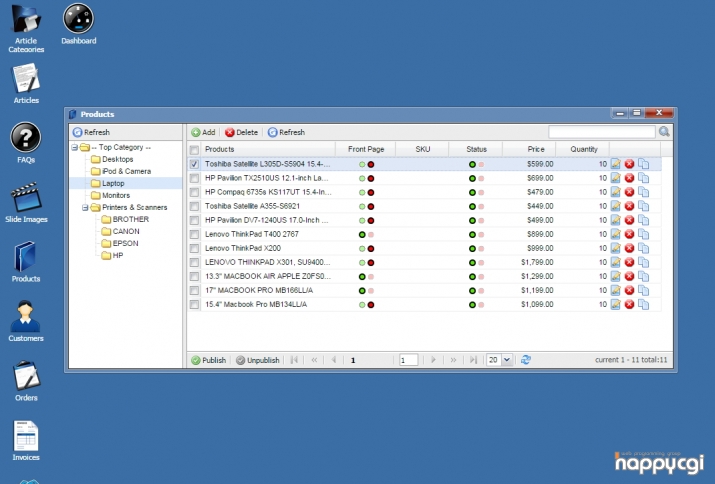Open the Orders desktop icon
The width and height of the screenshot is (715, 484).
click(x=26, y=381)
